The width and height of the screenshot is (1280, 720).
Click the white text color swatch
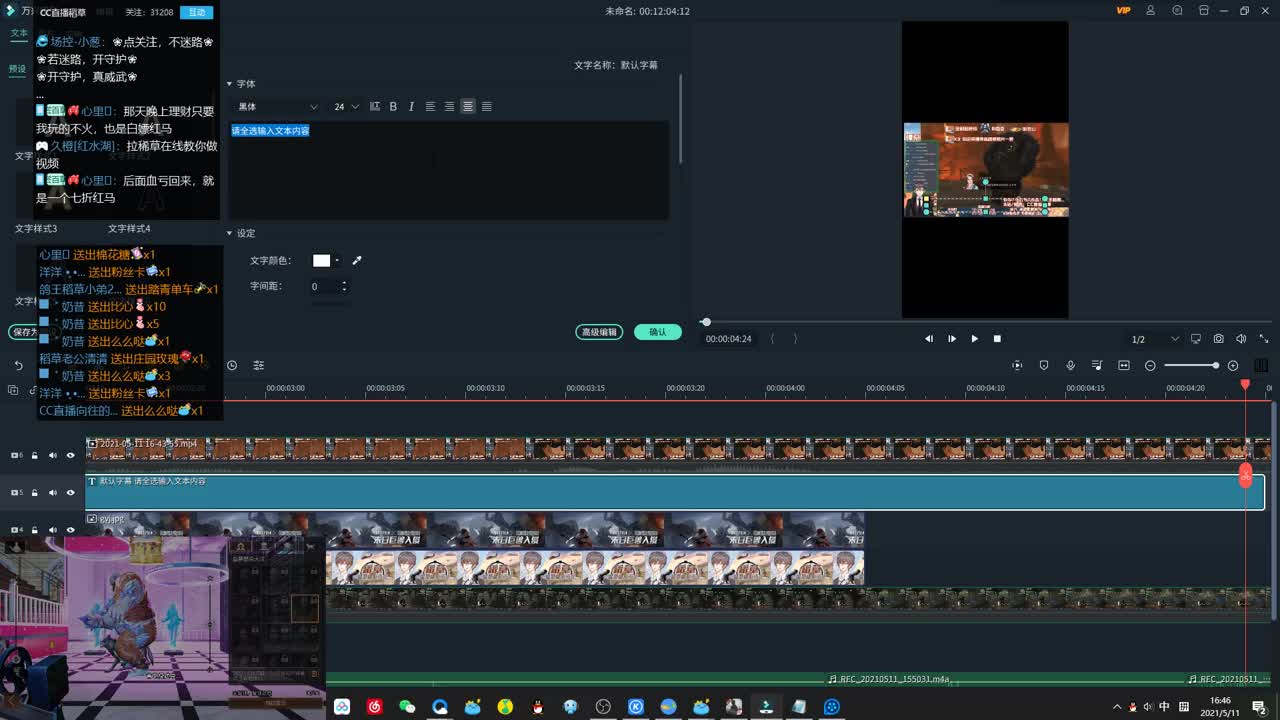321,261
